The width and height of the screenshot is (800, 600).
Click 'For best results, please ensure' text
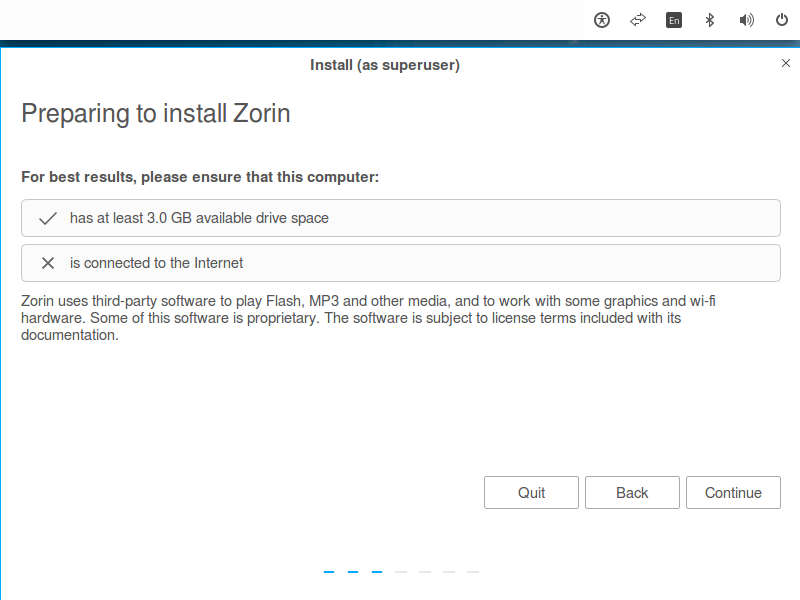(200, 177)
